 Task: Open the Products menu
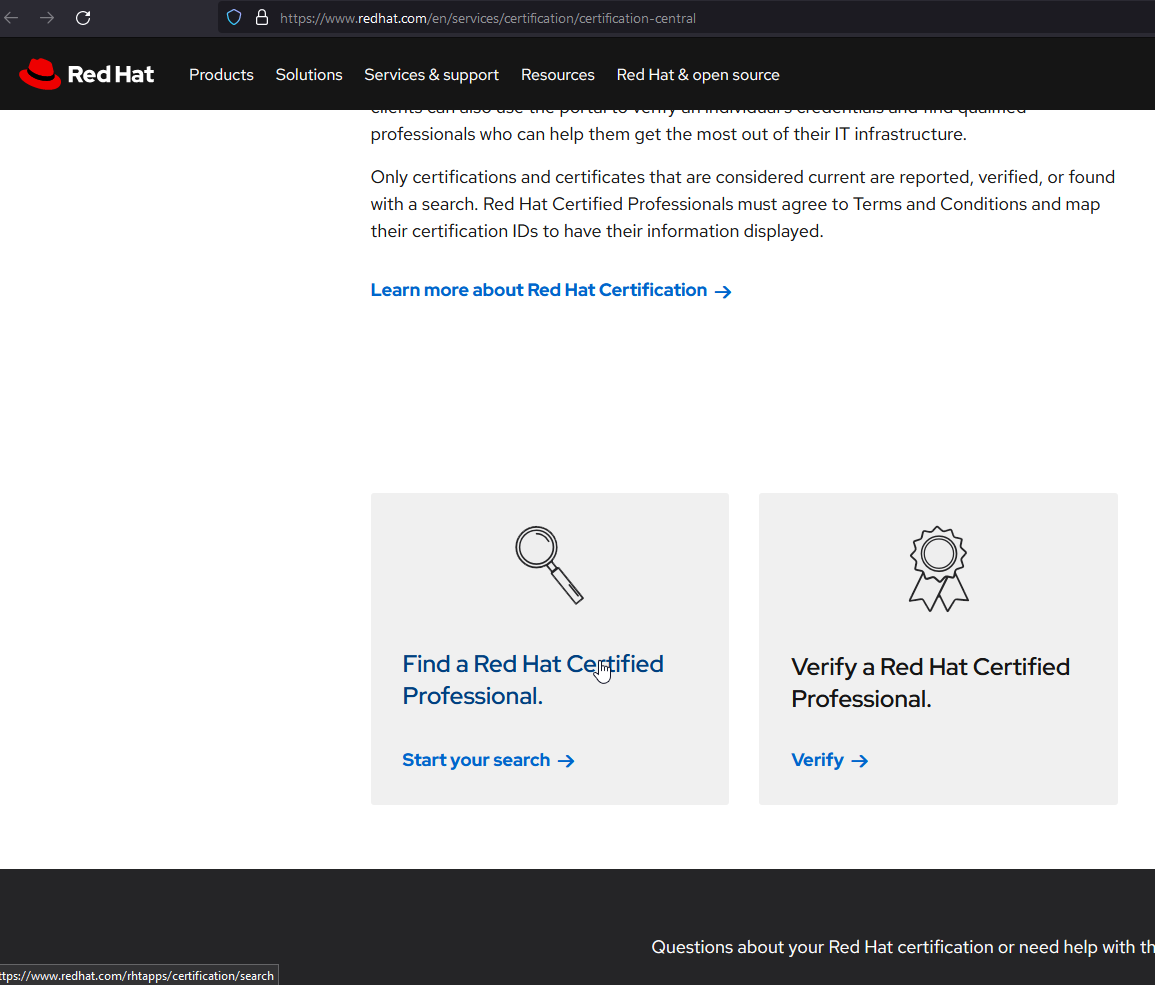(221, 75)
